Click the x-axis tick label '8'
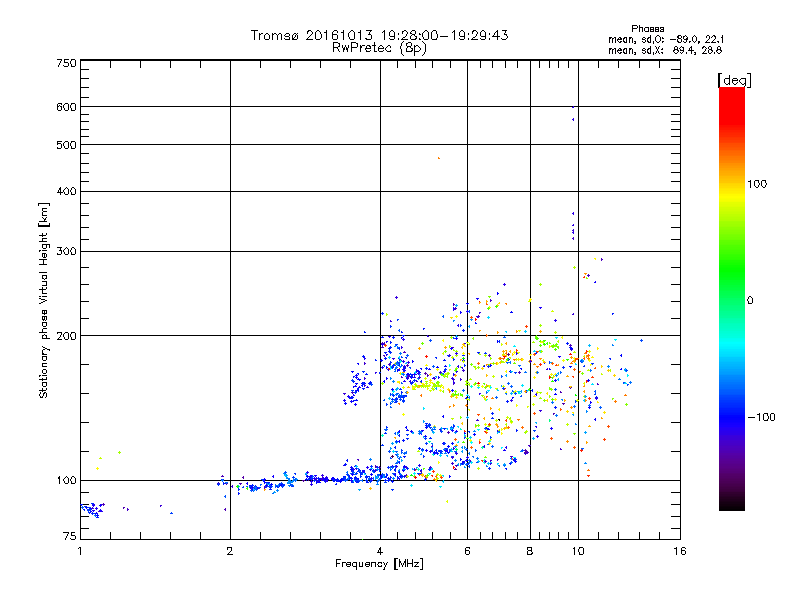Image resolution: width=800 pixels, height=600 pixels. coord(530,551)
